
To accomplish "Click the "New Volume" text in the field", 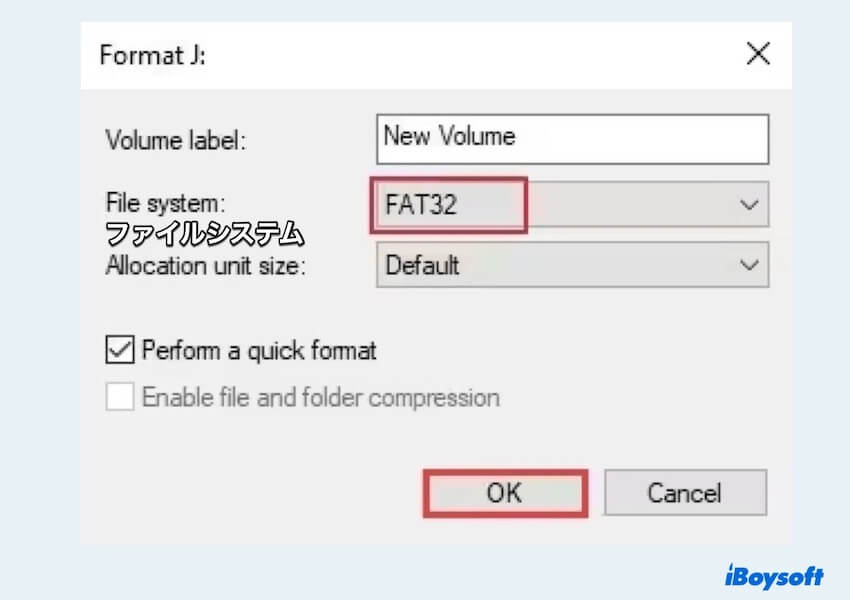I will (x=449, y=137).
